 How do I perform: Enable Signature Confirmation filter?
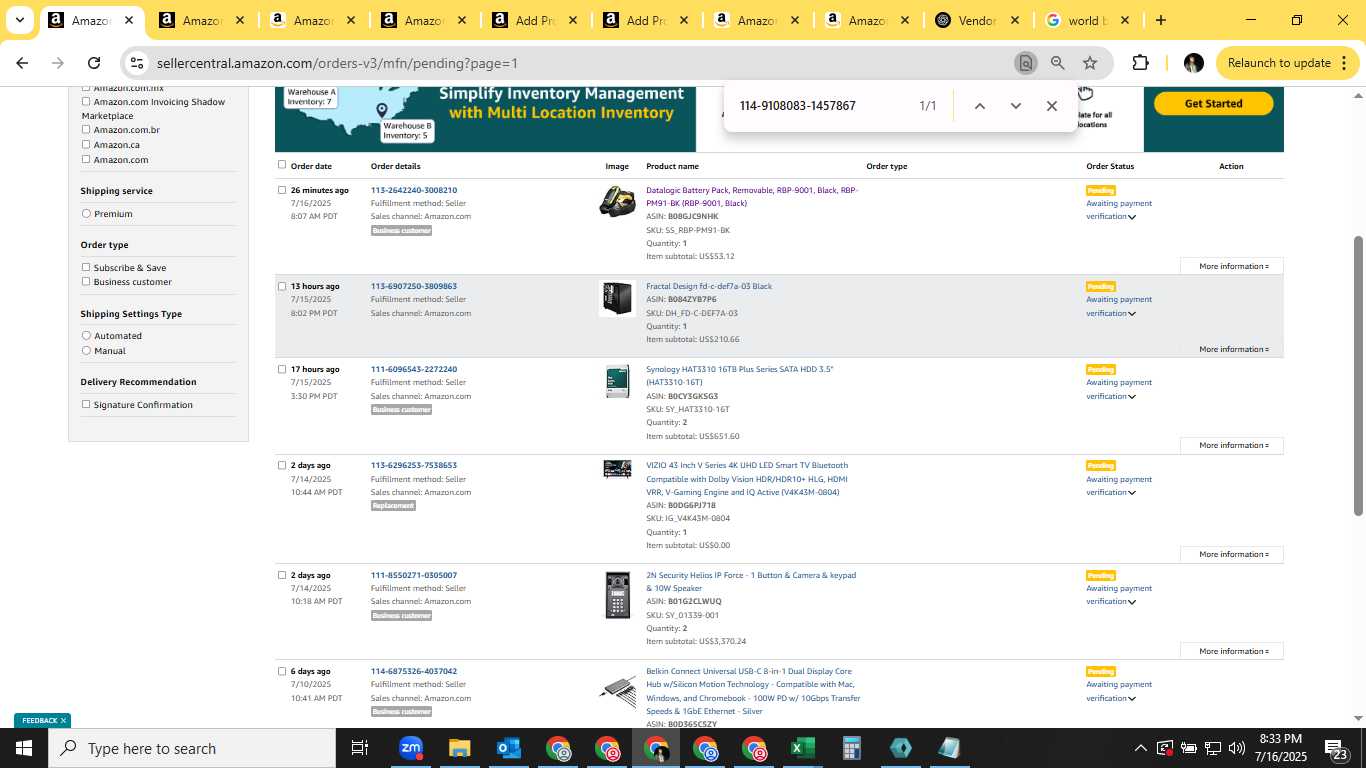pyautogui.click(x=86, y=404)
